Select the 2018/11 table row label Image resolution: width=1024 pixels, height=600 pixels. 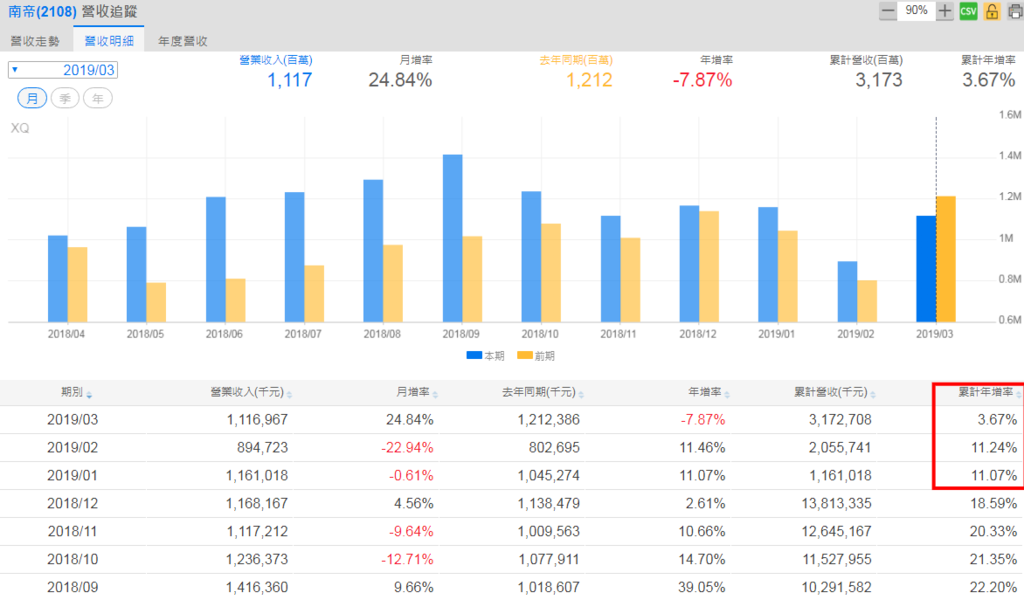[72, 532]
